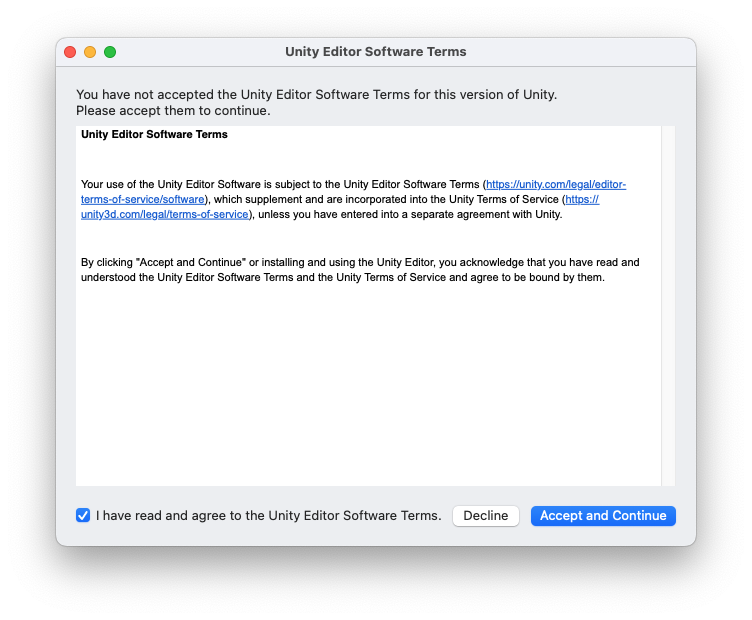Click 'I have read and agree' label text
This screenshot has width=752, height=620.
click(269, 515)
